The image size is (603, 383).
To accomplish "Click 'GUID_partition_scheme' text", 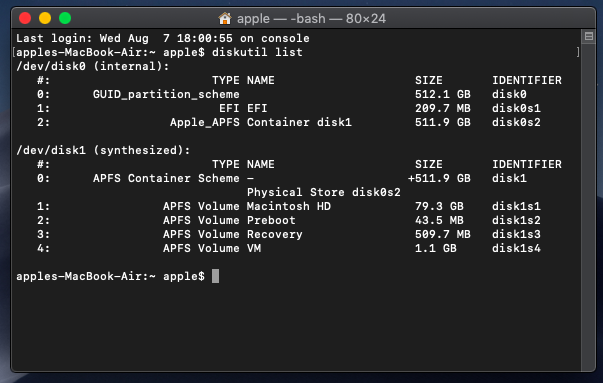I will pos(166,95).
